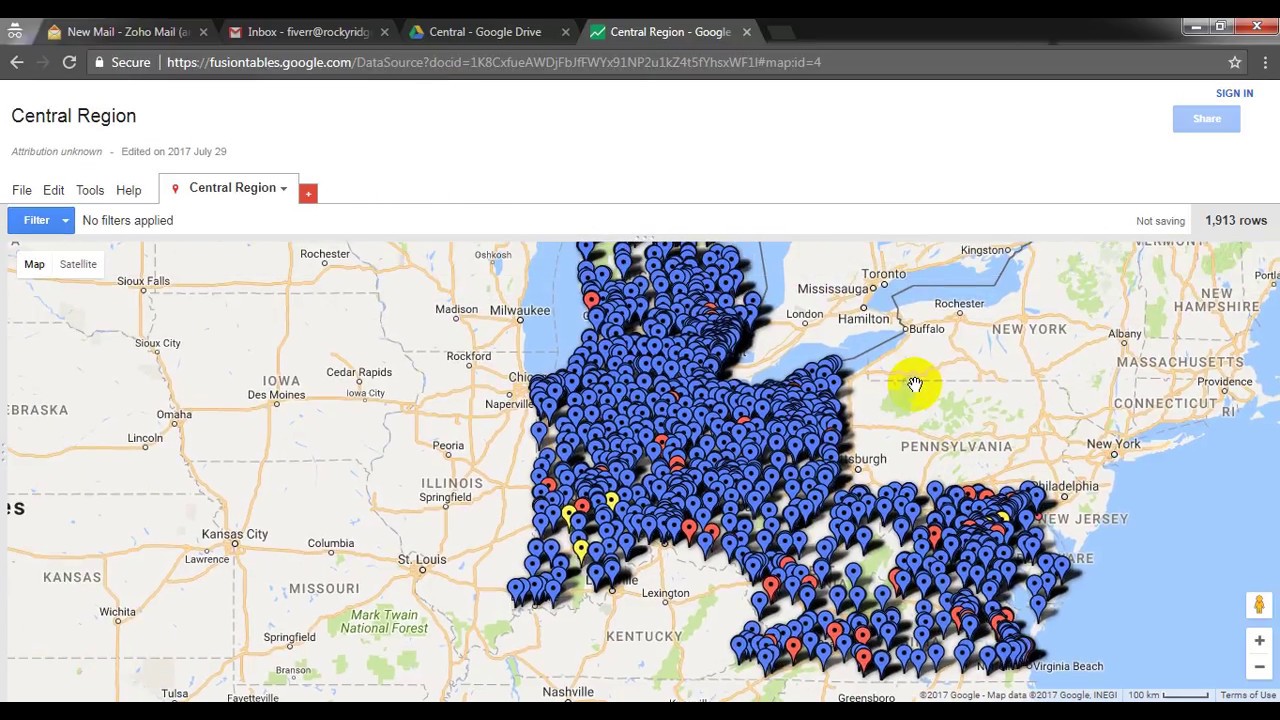Switch the map to Map view
The image size is (1280, 720).
pyautogui.click(x=34, y=264)
